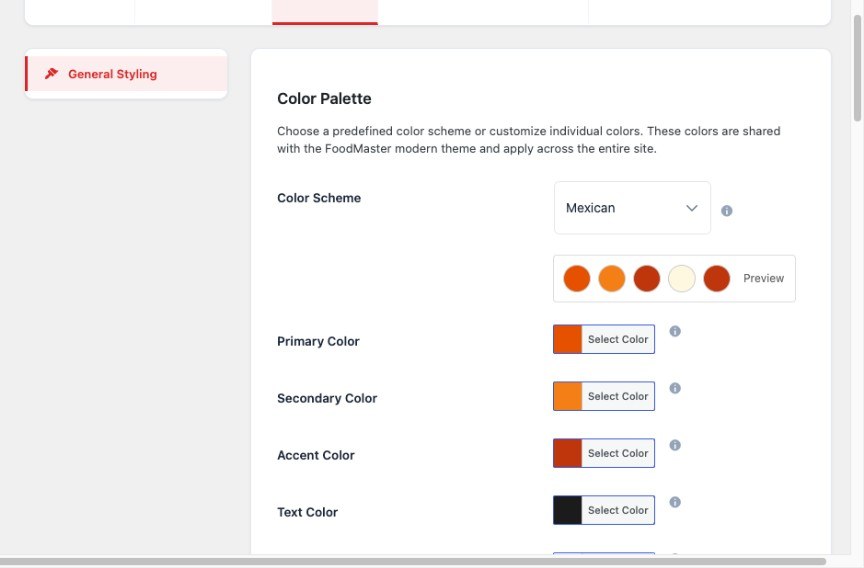The image size is (864, 568).
Task: Click the Primary Color orange-red swatch
Action: click(x=568, y=339)
